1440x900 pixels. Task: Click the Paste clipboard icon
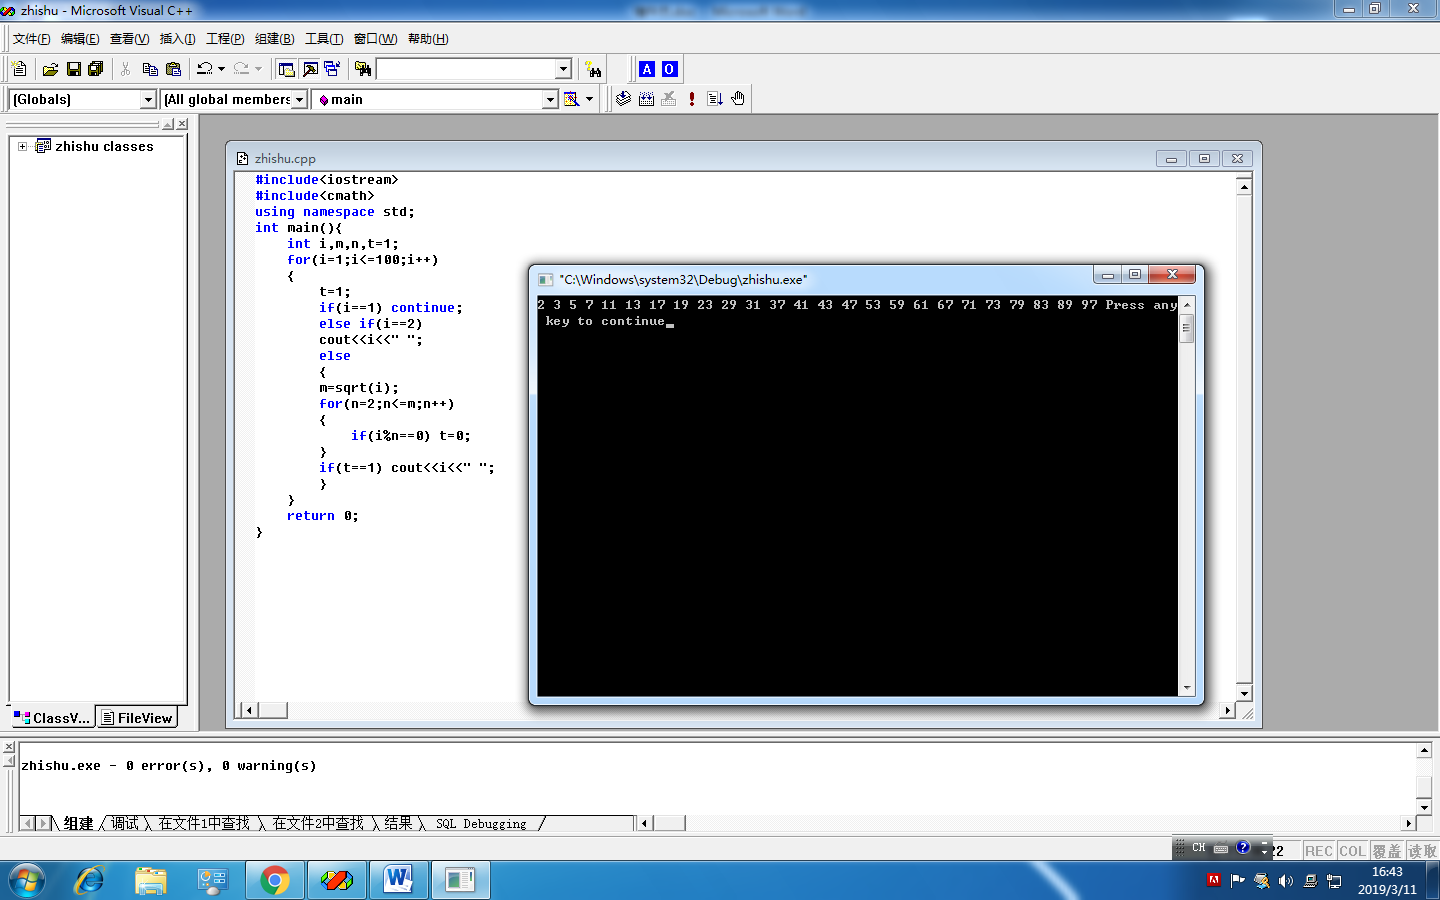(173, 69)
